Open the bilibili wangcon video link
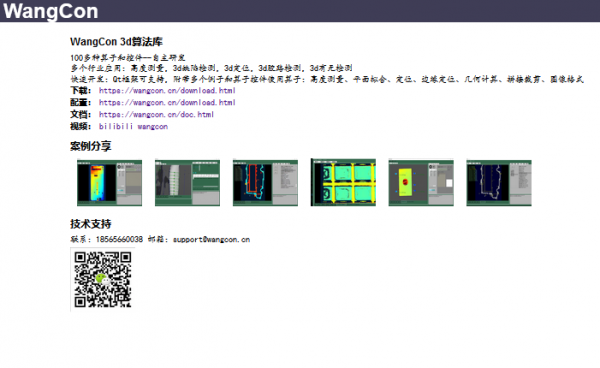600x368 pixels. tap(133, 127)
